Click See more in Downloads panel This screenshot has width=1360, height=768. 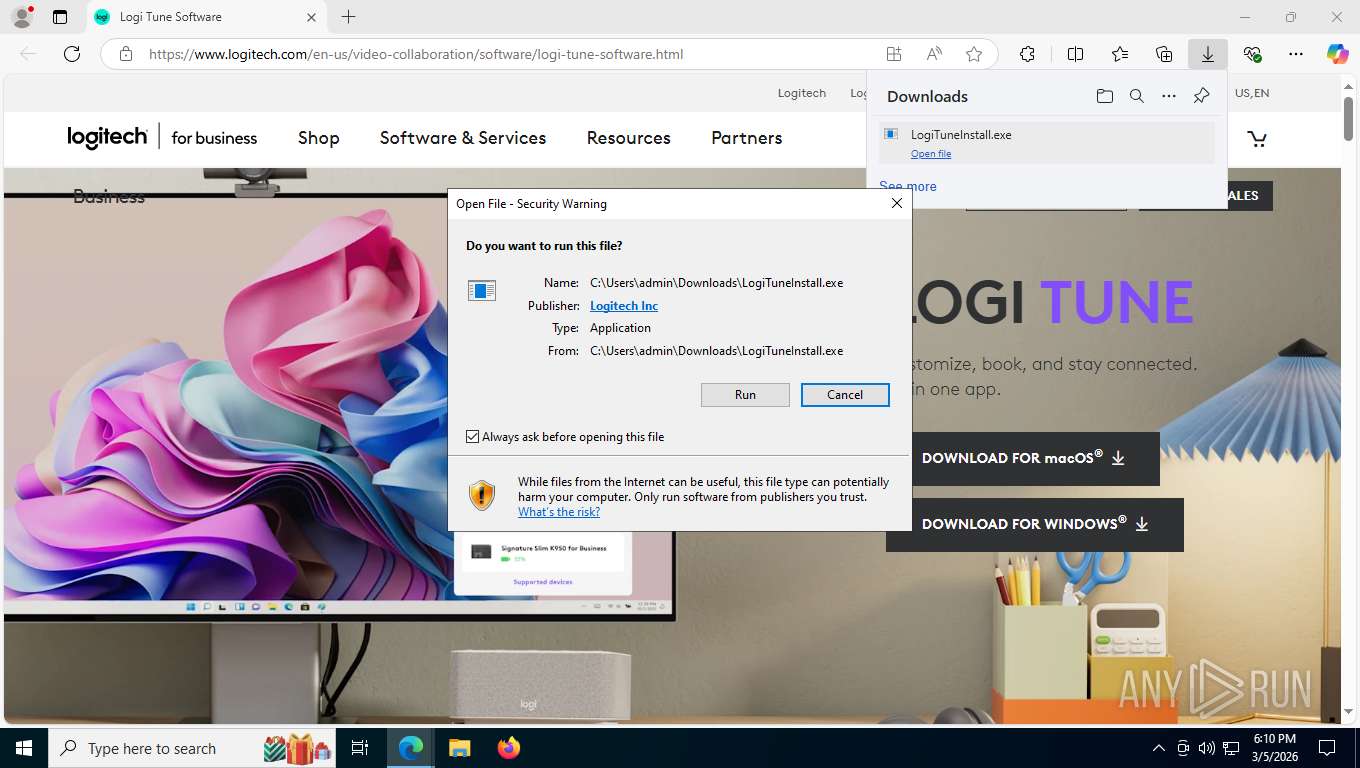[x=908, y=186]
